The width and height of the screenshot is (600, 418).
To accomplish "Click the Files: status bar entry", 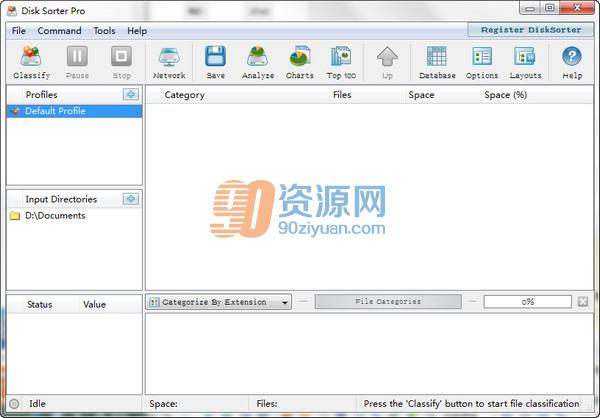I will click(267, 404).
